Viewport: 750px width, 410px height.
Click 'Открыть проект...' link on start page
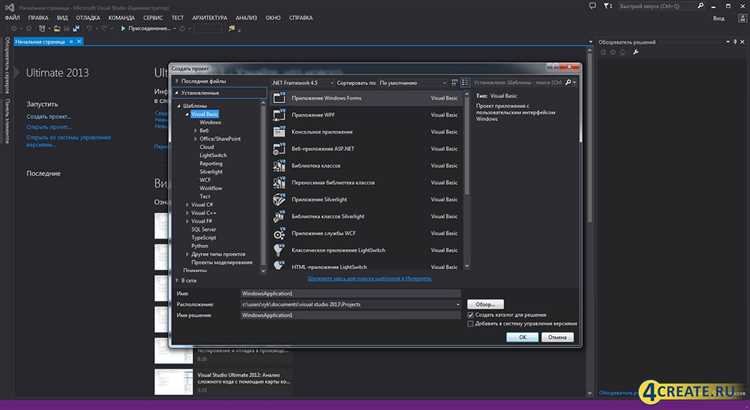click(49, 127)
